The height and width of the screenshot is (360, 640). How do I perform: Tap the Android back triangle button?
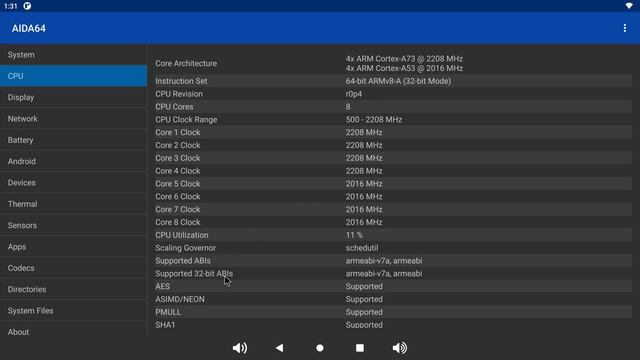(x=280, y=348)
